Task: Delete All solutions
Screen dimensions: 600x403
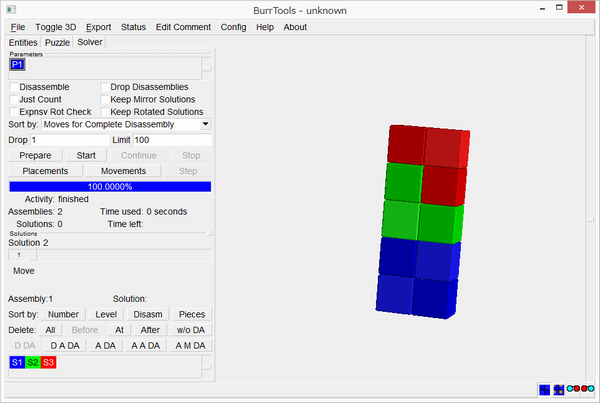Action: pos(50,330)
